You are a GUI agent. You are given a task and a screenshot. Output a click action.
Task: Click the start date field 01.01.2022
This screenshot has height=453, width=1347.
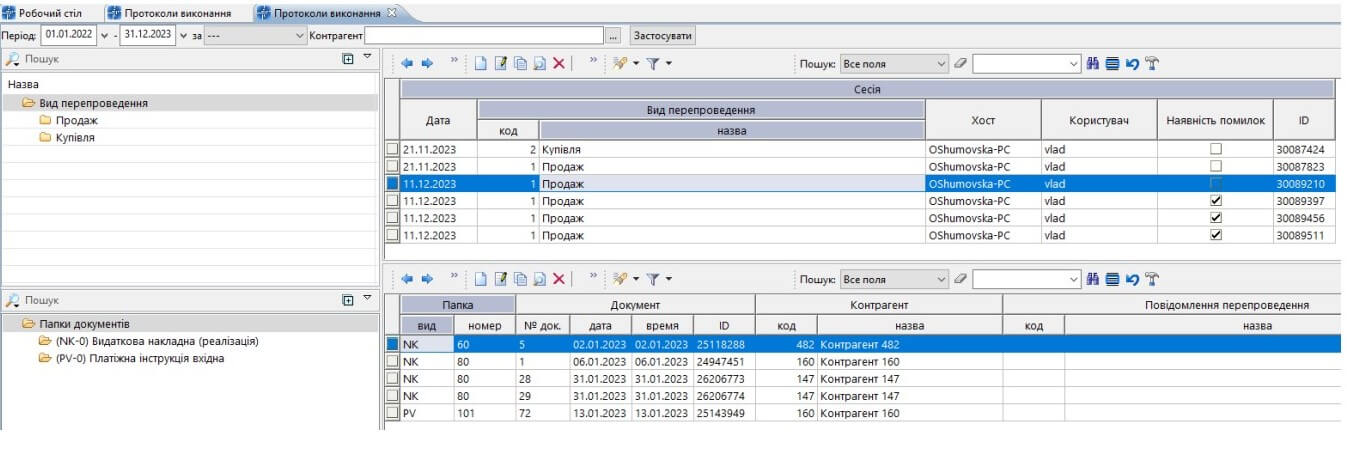tap(68, 35)
